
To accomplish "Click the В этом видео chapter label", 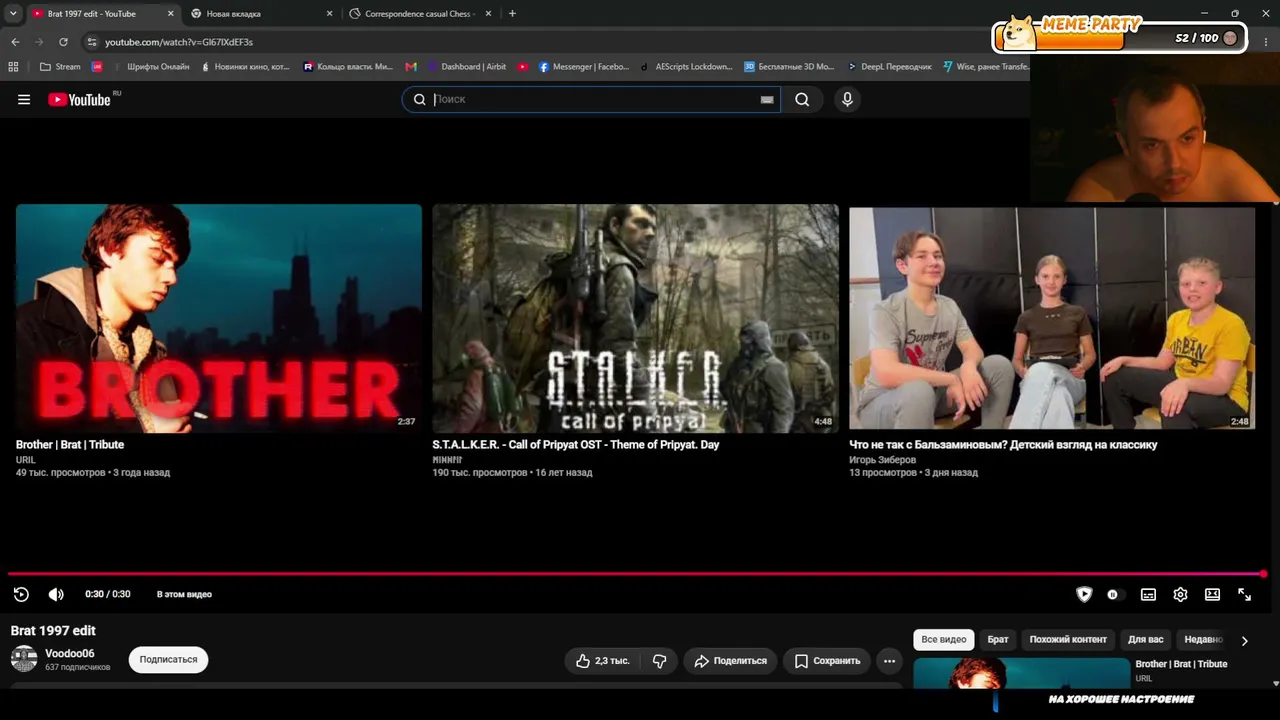I will pos(184,594).
